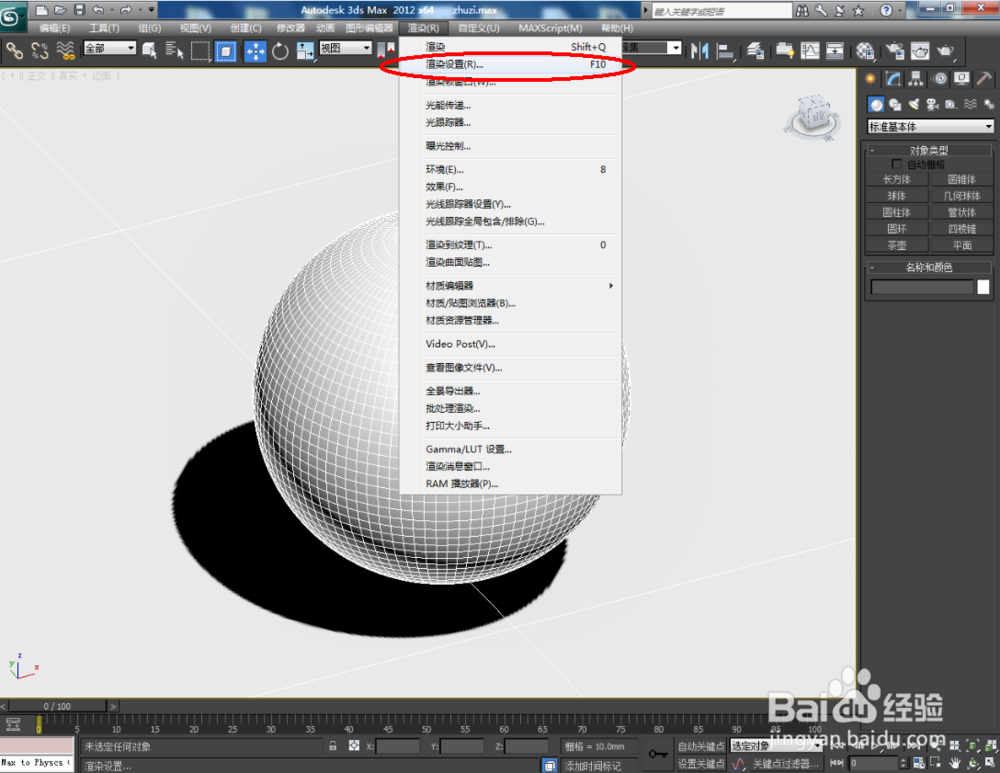Image resolution: width=1000 pixels, height=773 pixels.
Task: Open Select by Name list icon
Action: 174,50
